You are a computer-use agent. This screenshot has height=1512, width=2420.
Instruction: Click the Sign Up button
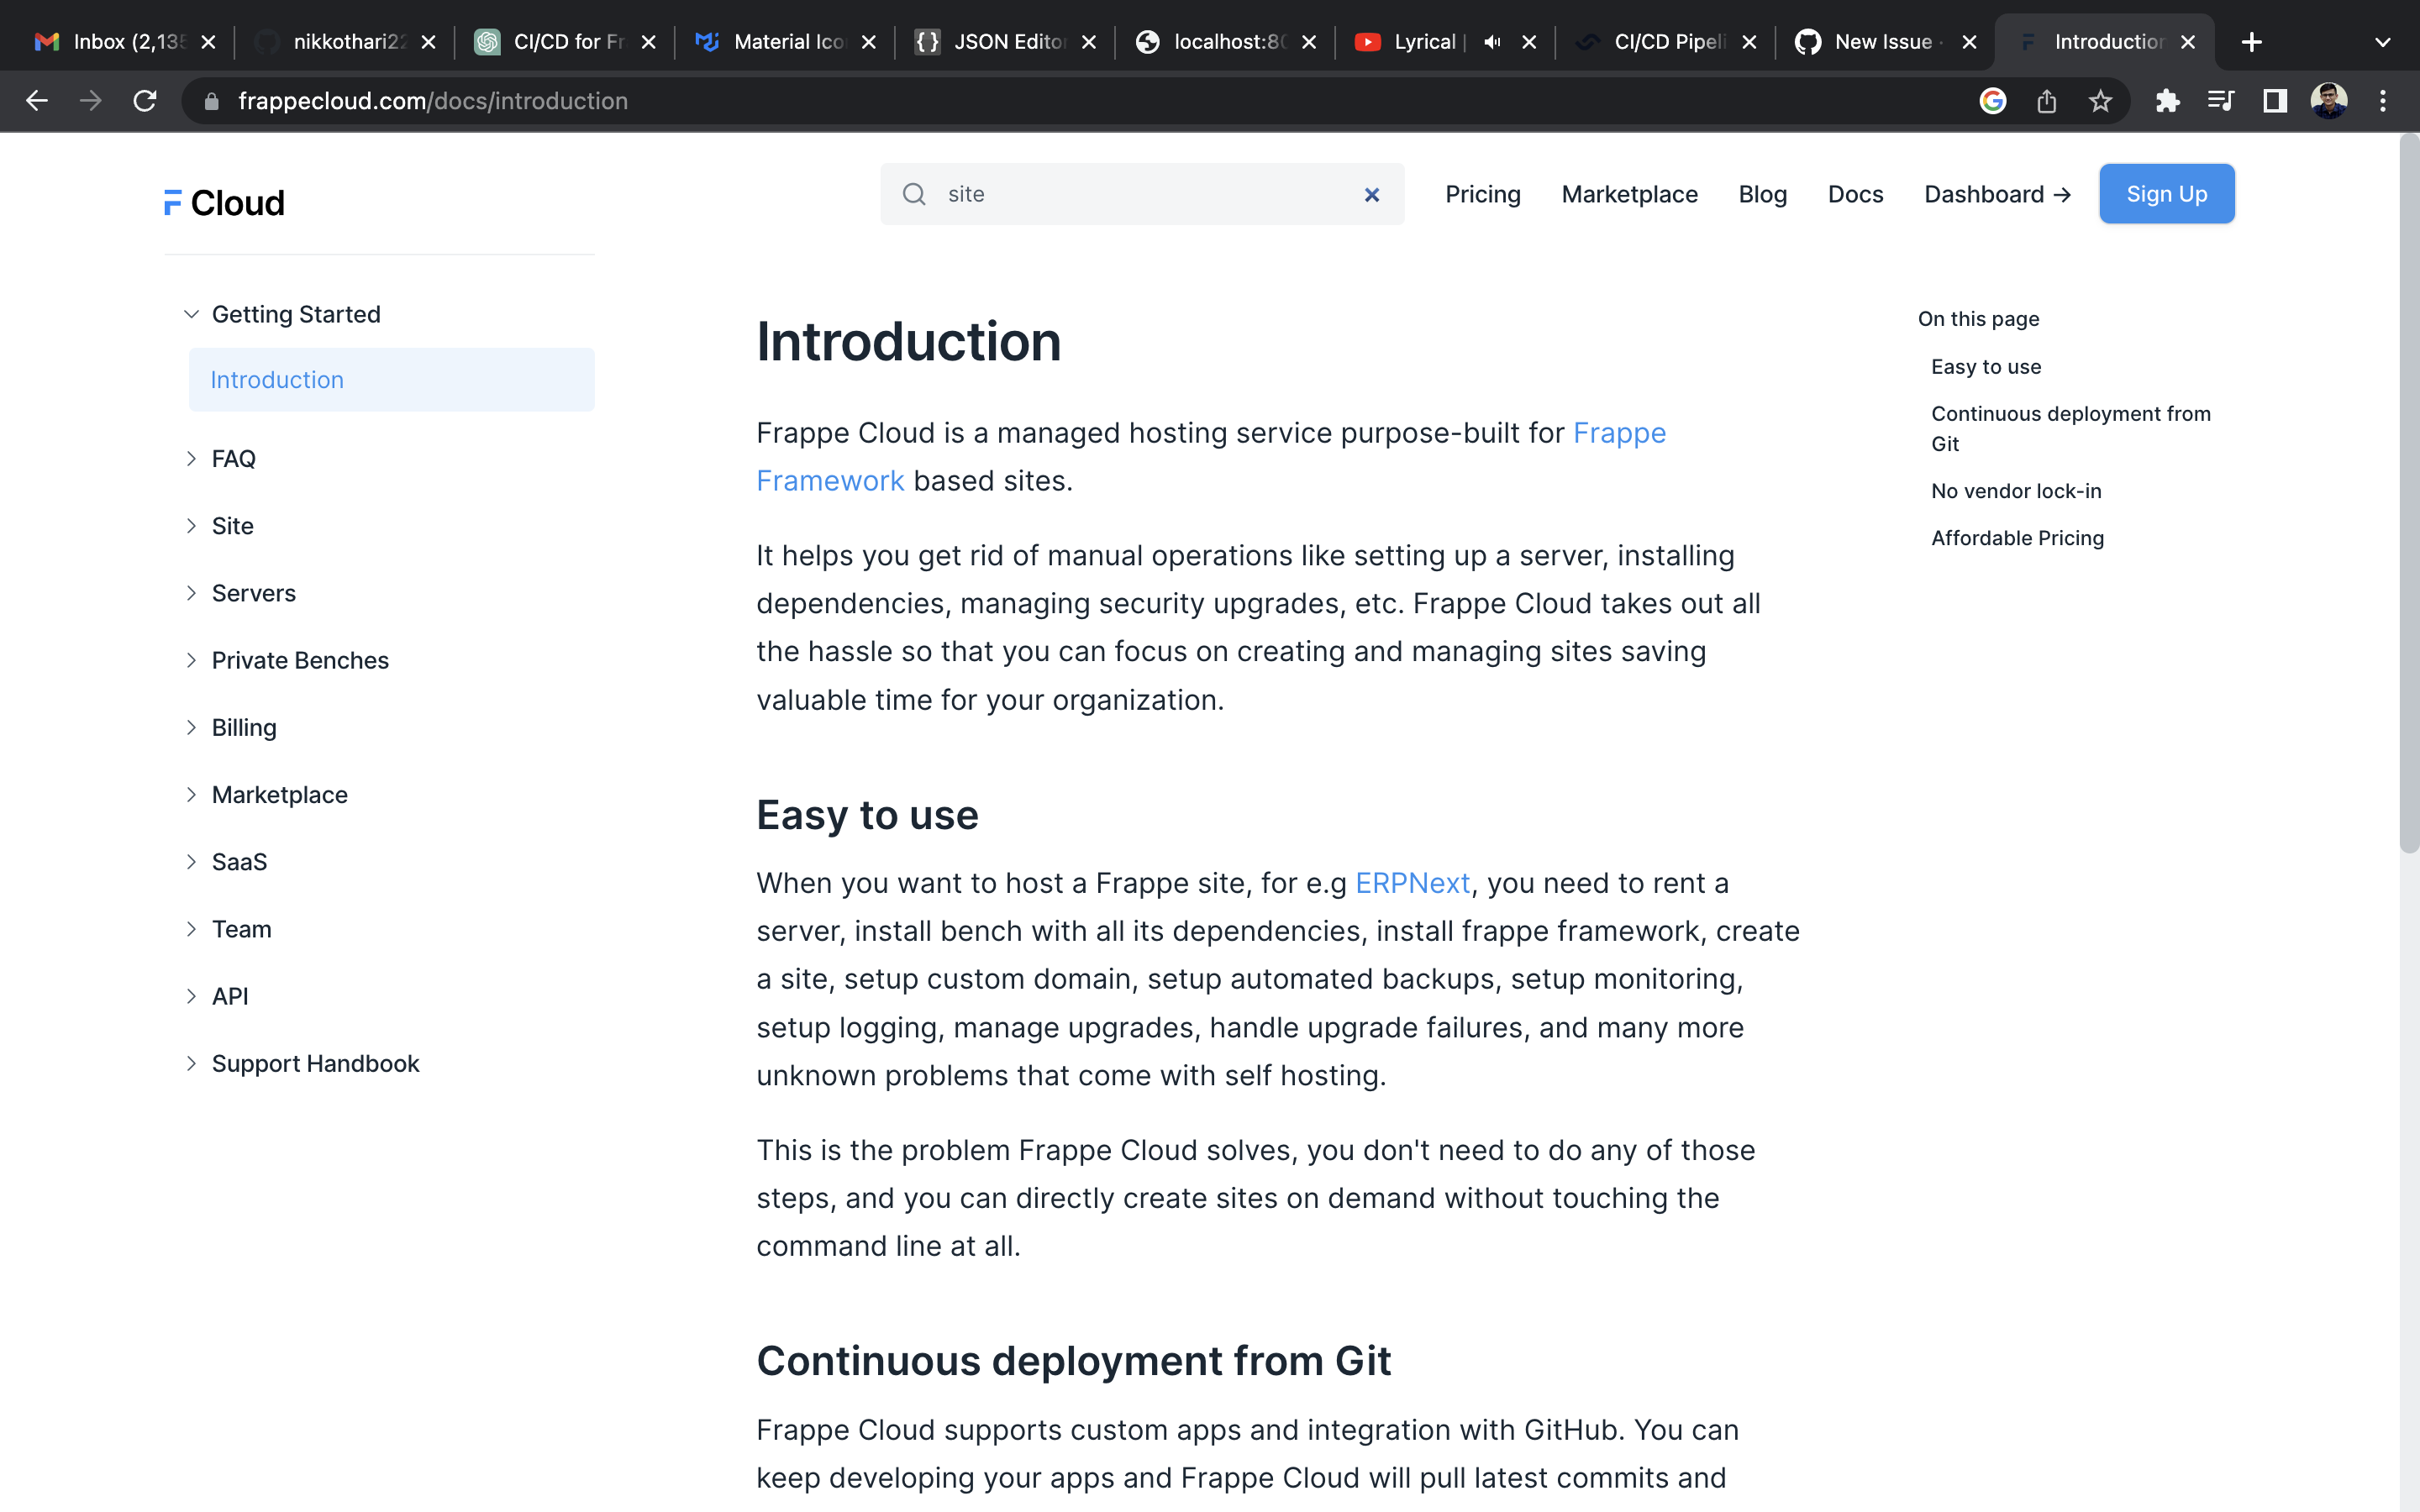[2166, 193]
